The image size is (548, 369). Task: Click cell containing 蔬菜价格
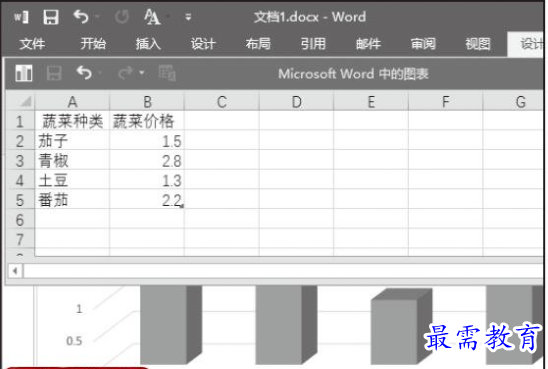(147, 121)
